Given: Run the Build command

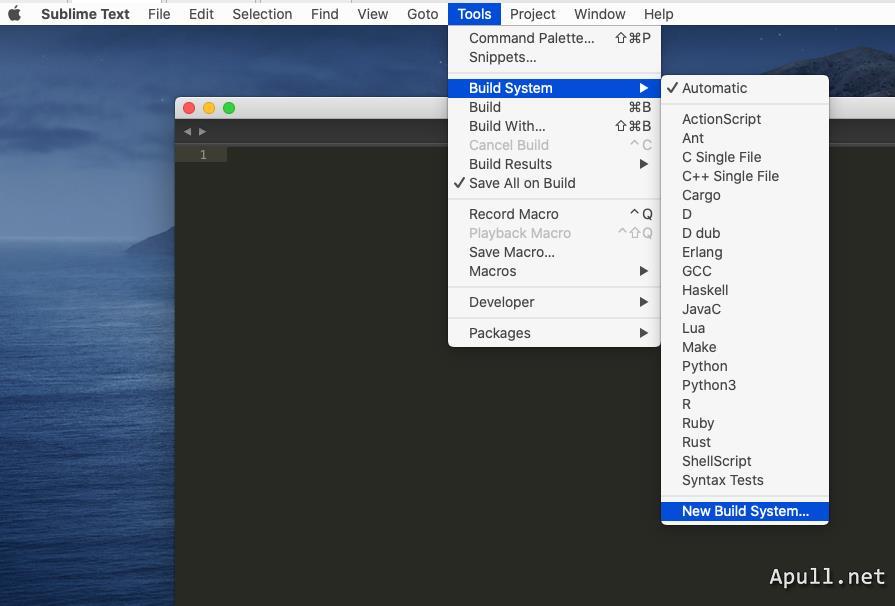Looking at the screenshot, I should 554,107.
